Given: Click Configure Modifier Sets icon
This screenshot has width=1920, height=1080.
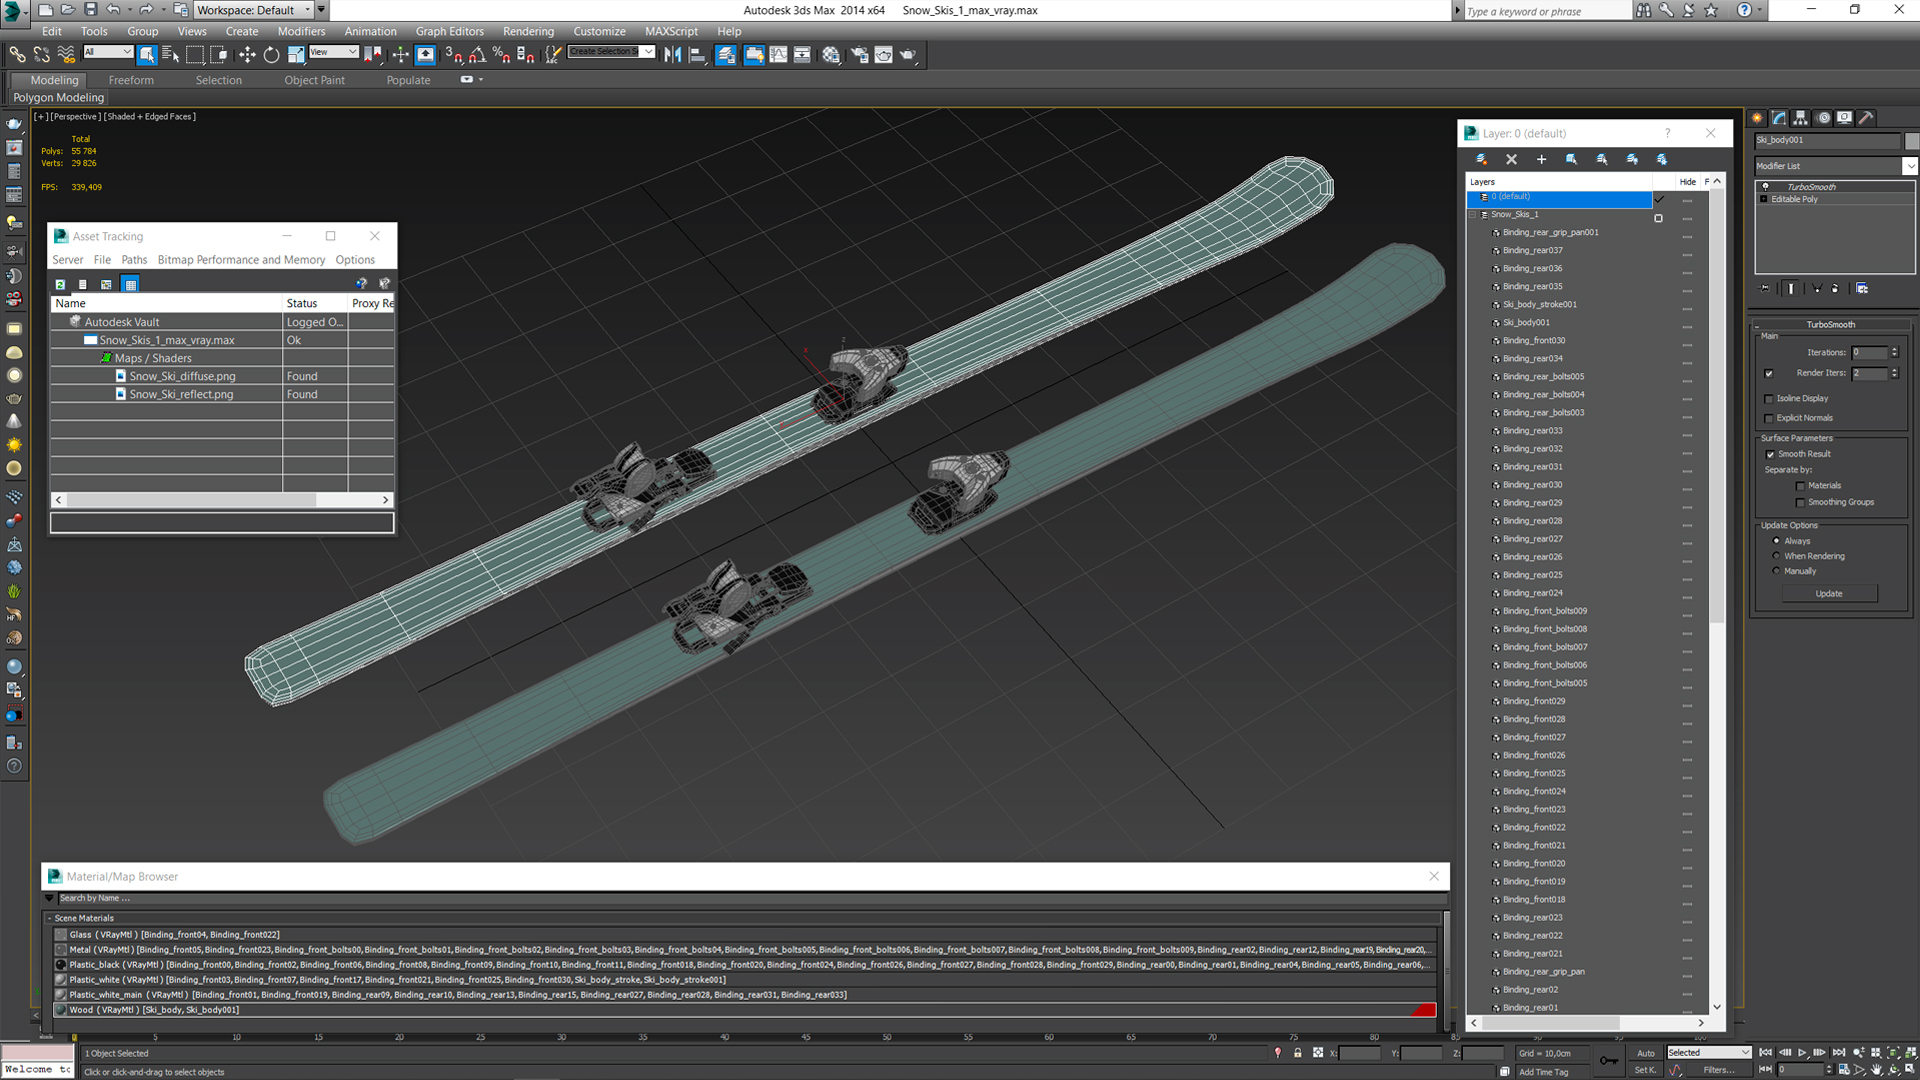Looking at the screenshot, I should tap(1862, 288).
